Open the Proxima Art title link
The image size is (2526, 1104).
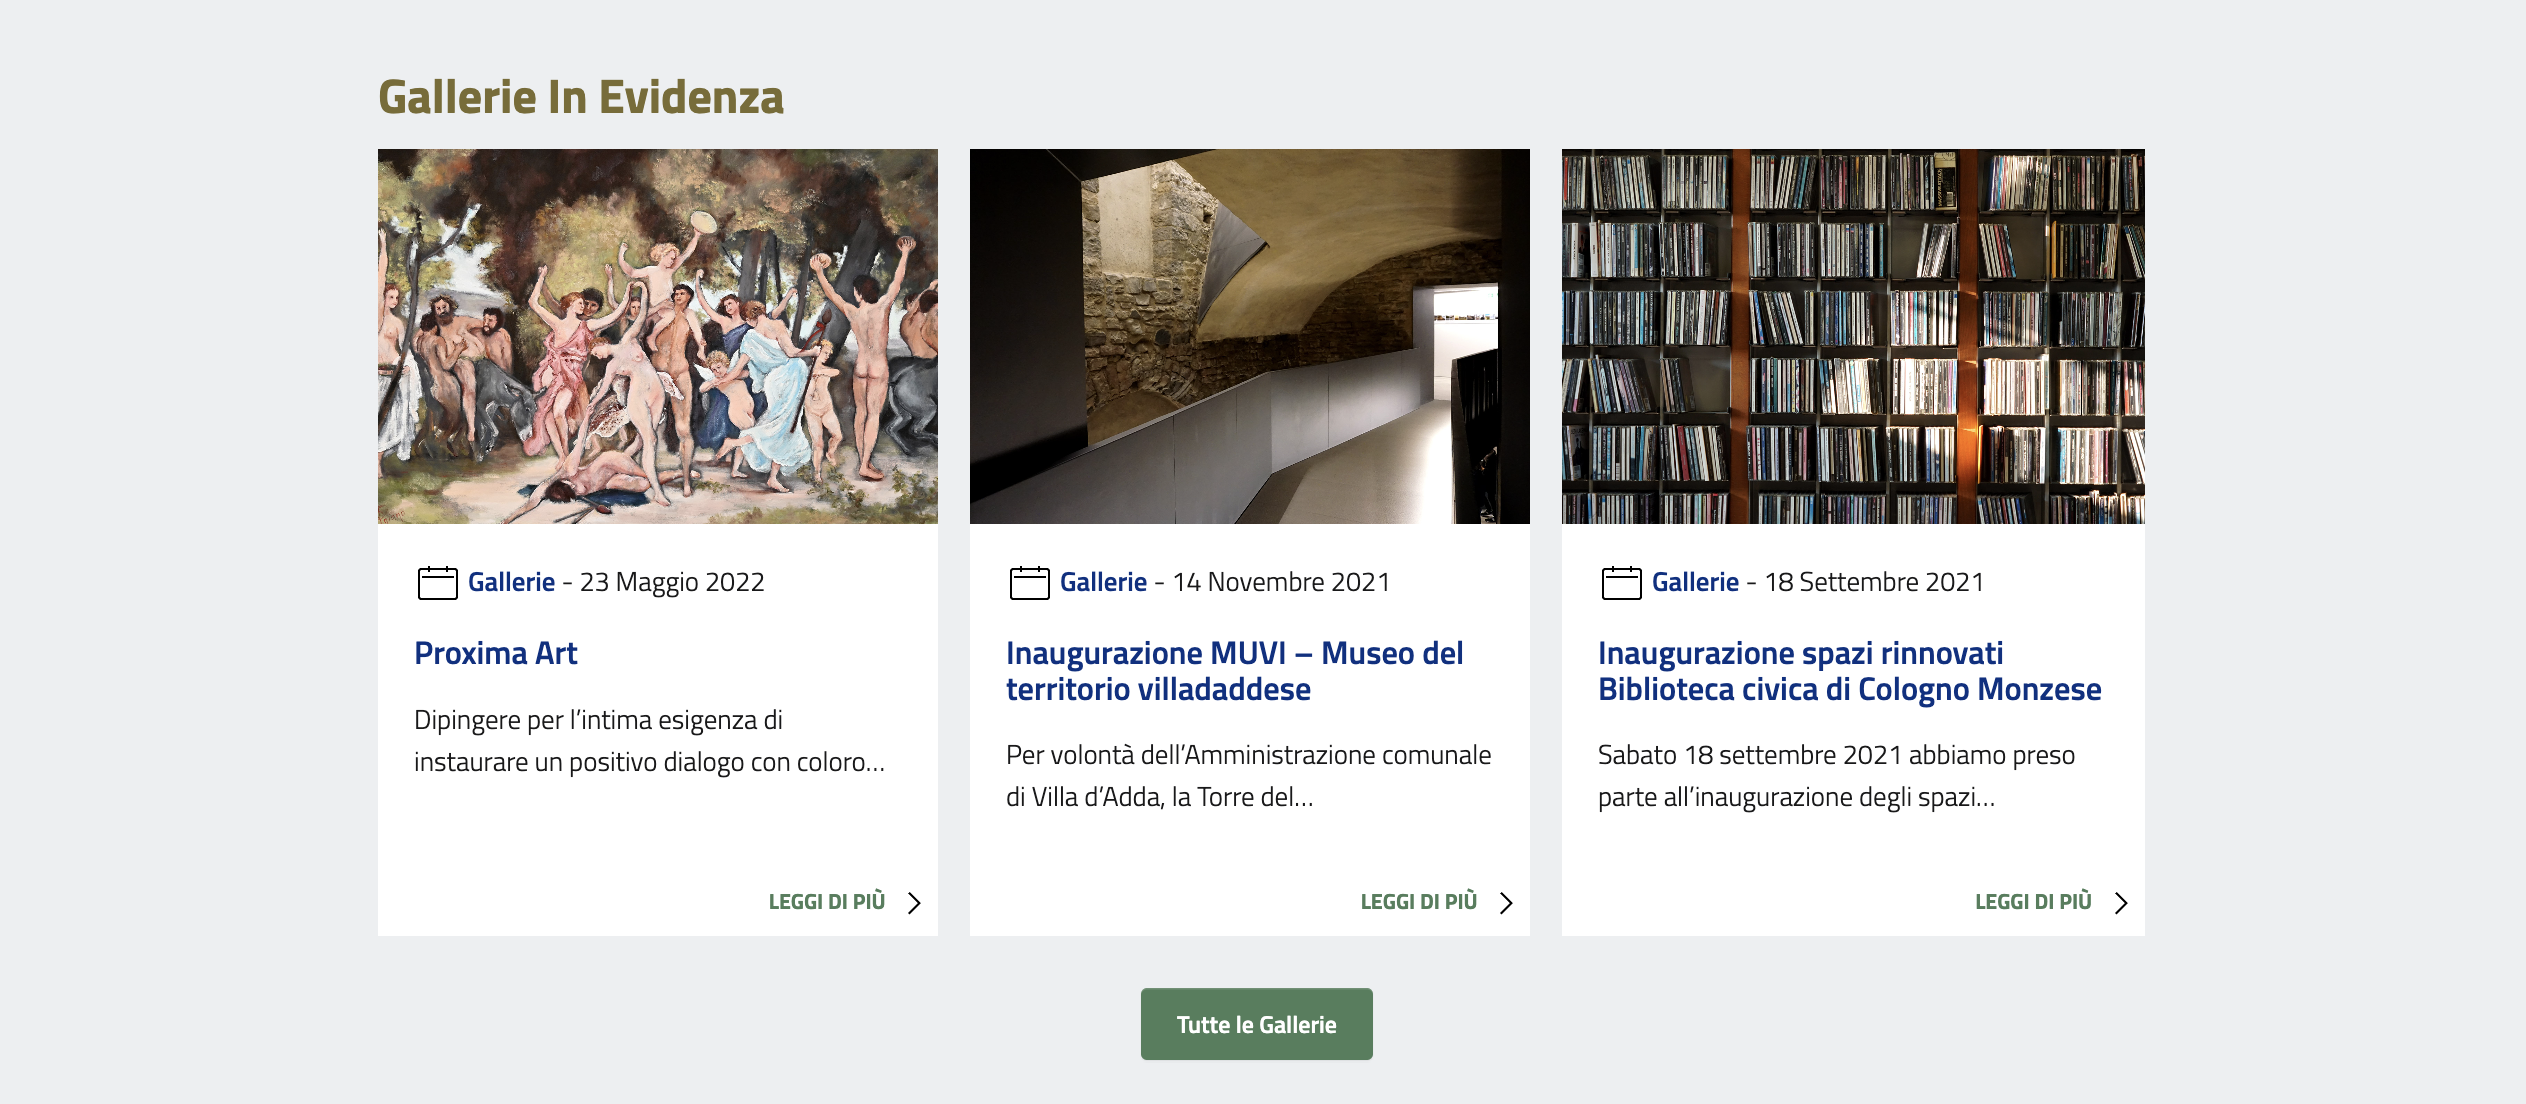pyautogui.click(x=496, y=653)
